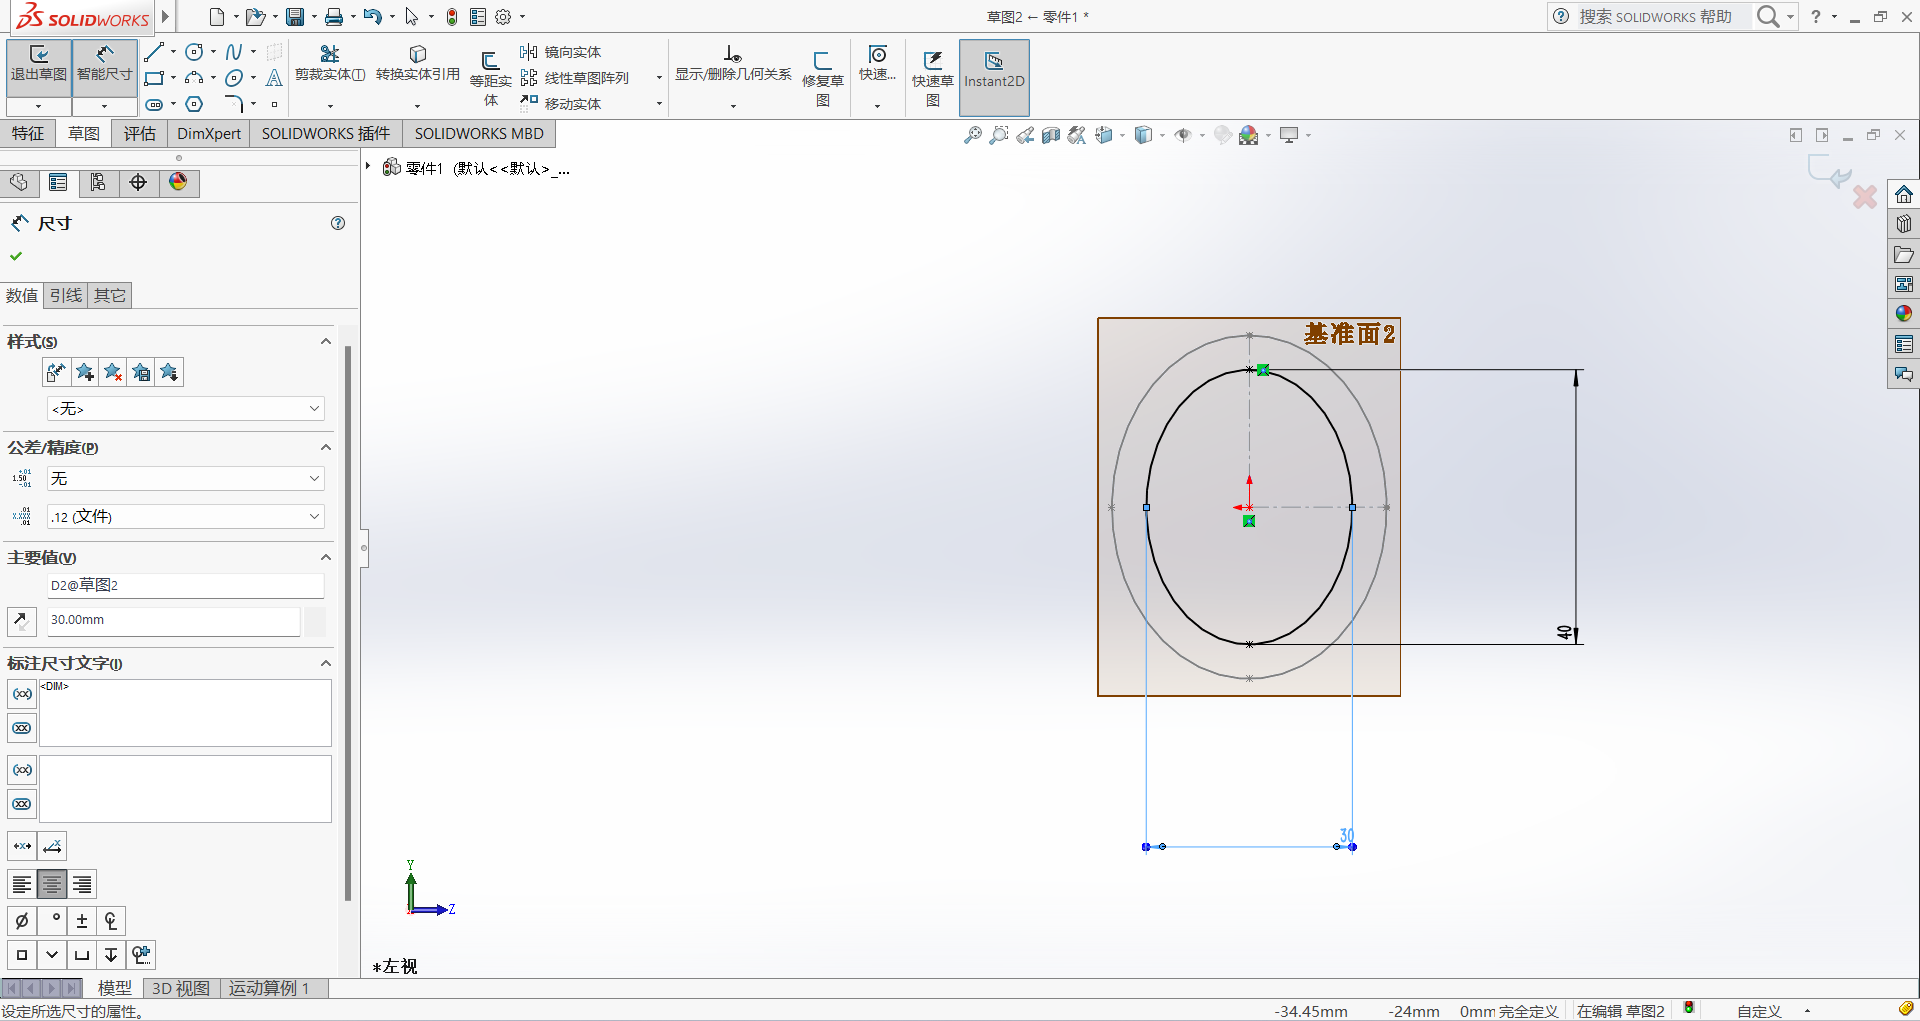Click the Section View icon in view toolbar
This screenshot has width=1920, height=1021.
coord(1050,135)
